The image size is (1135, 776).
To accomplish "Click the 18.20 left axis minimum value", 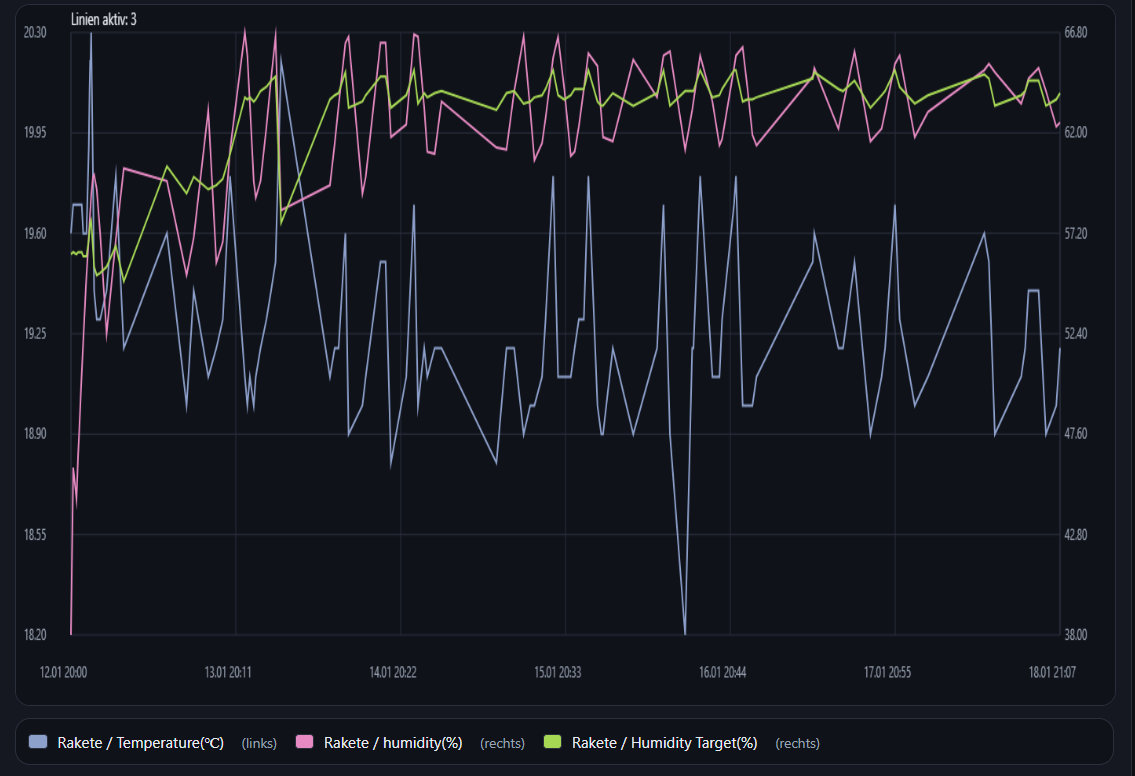I will [34, 635].
